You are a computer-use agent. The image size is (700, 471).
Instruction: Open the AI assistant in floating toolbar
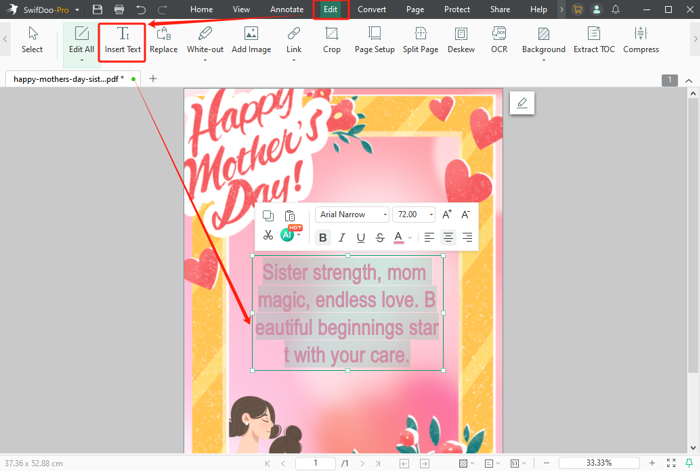(287, 235)
